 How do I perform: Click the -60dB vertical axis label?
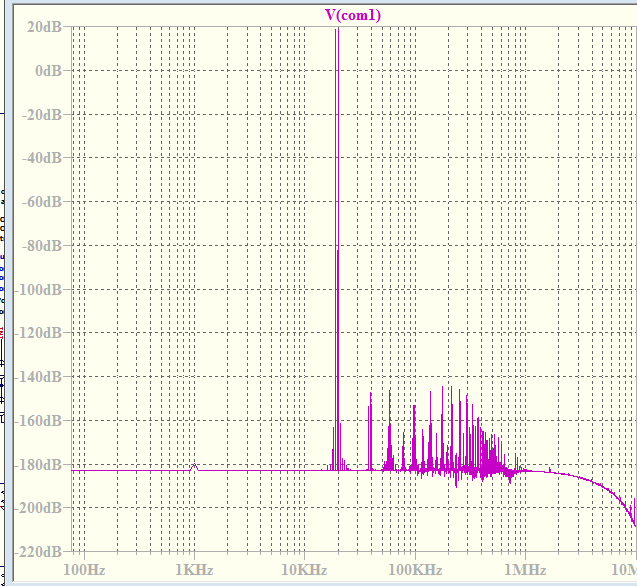pyautogui.click(x=41, y=202)
